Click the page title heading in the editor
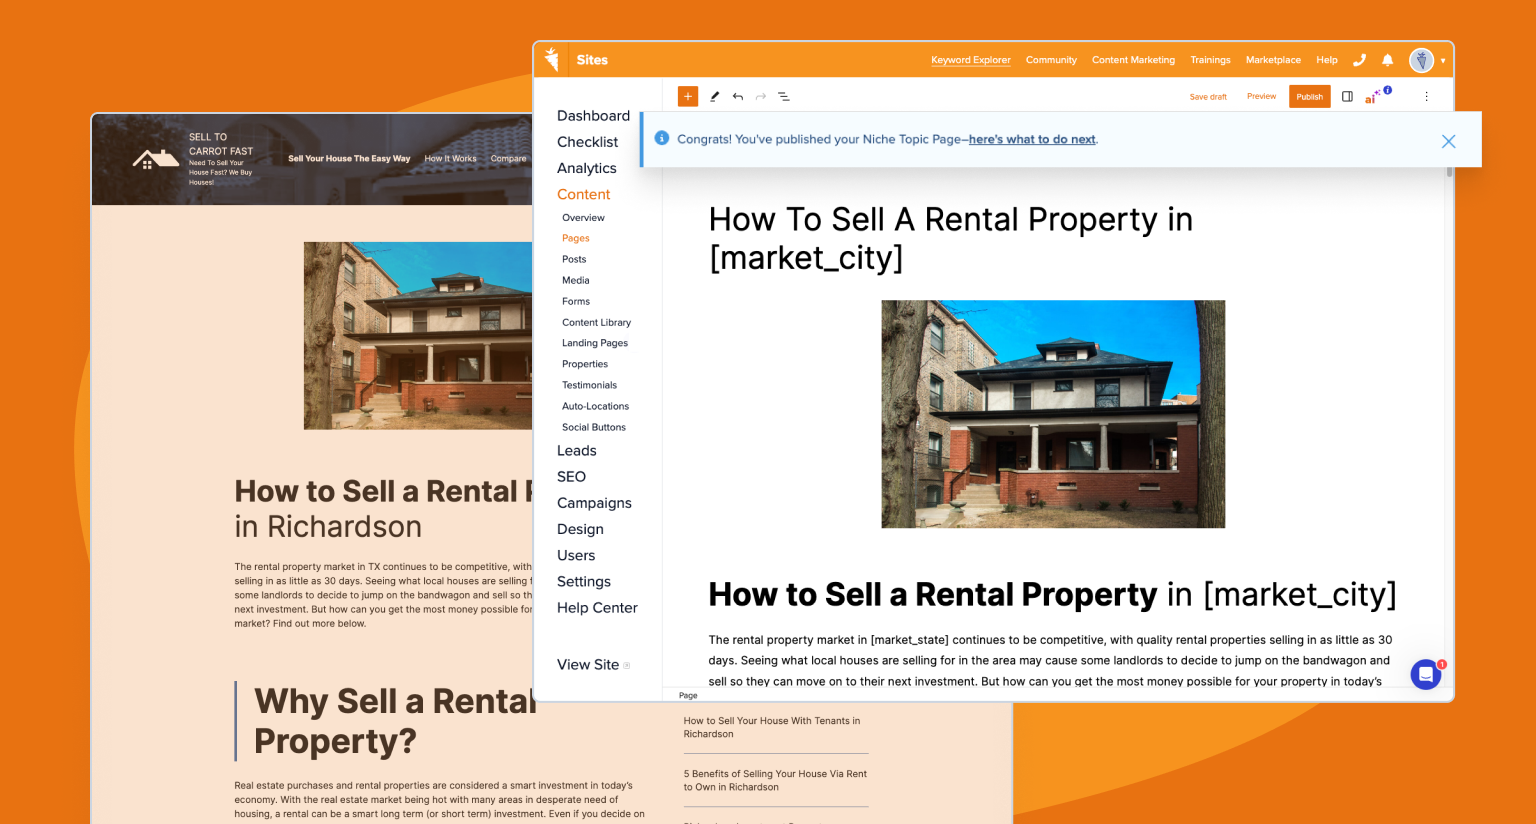 [x=950, y=238]
